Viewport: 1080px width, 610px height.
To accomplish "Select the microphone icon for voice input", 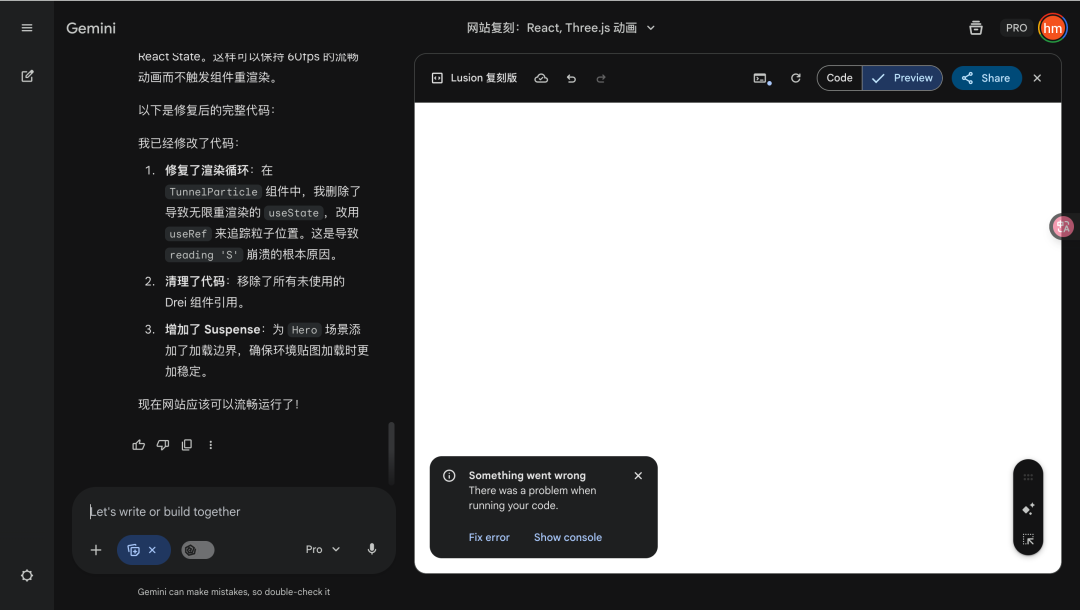I will point(371,549).
